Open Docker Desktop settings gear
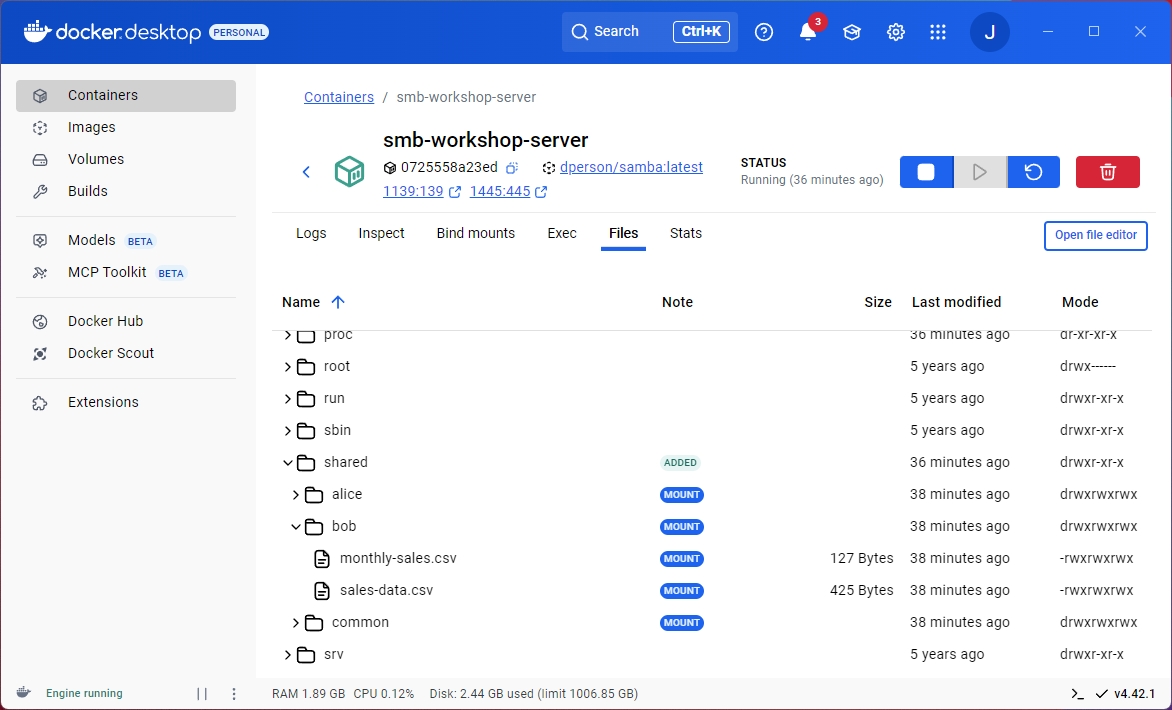Image resolution: width=1172 pixels, height=710 pixels. [x=895, y=32]
